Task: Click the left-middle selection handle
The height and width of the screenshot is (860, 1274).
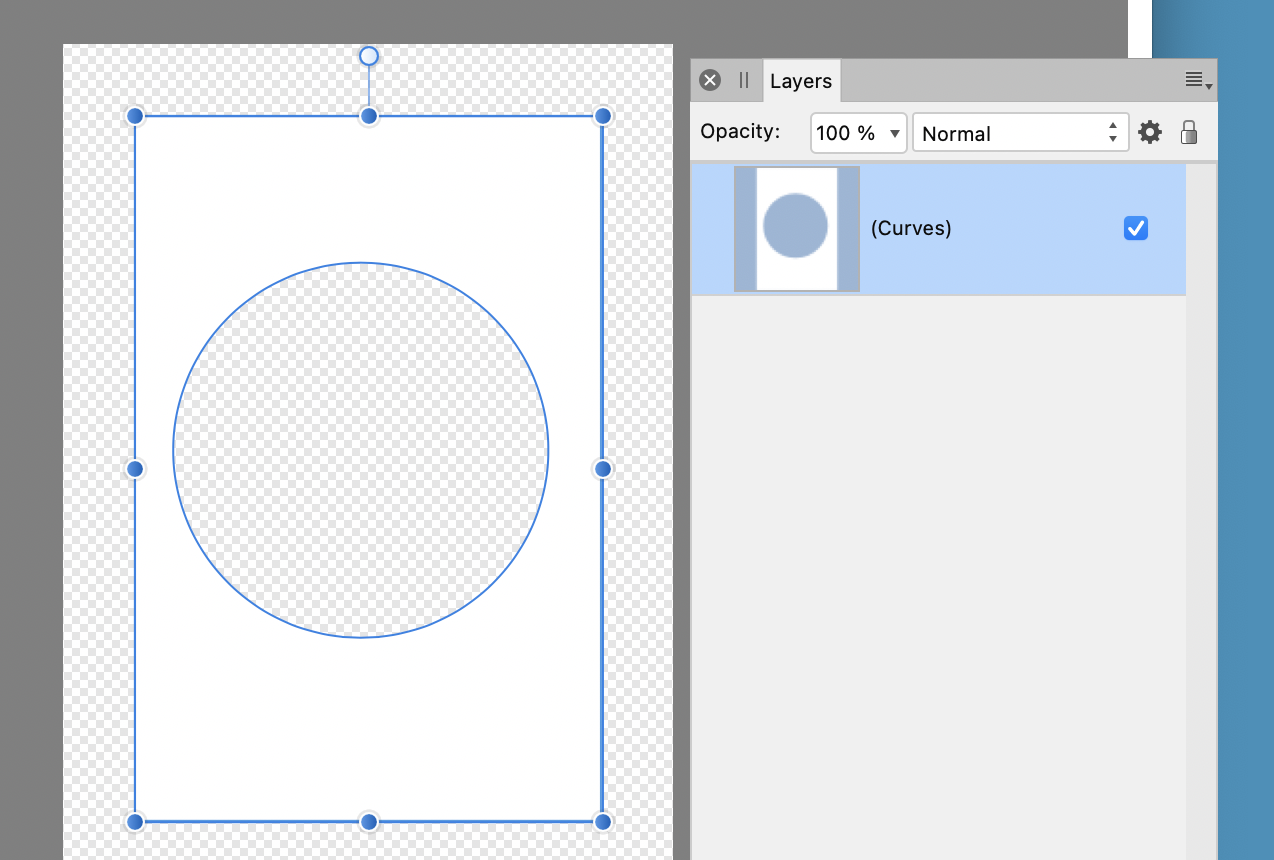Action: 135,469
